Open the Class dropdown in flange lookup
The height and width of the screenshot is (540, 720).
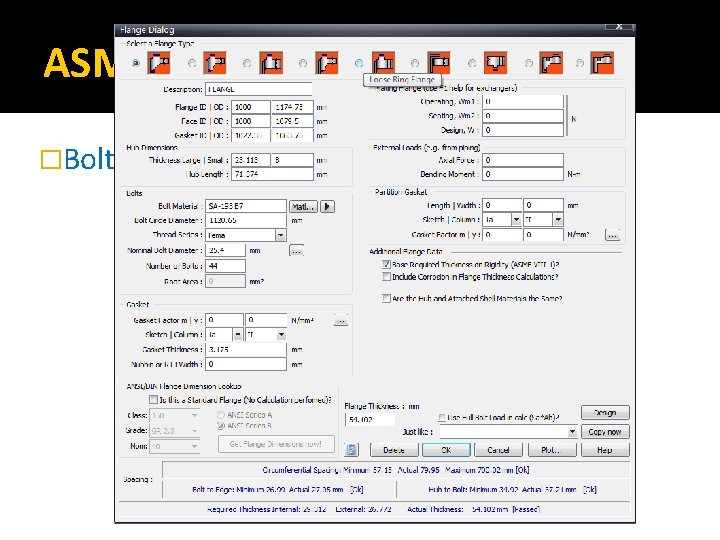point(194,416)
